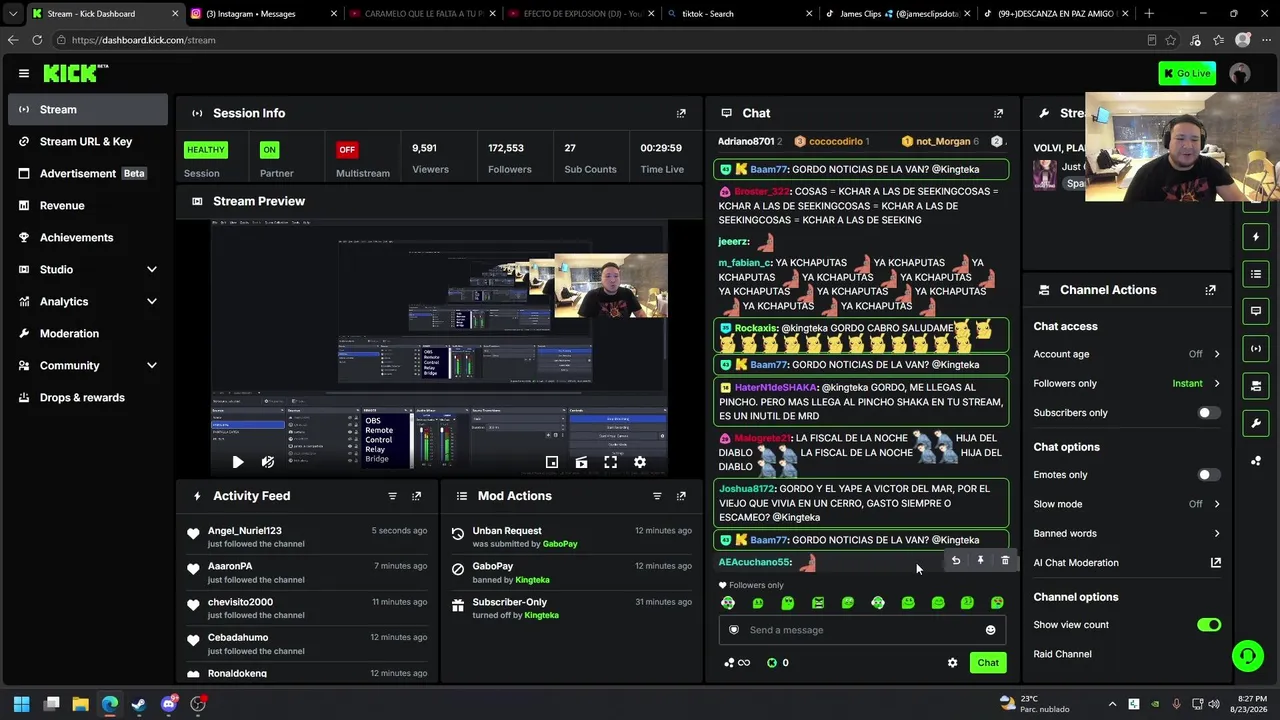Open the Banned words list

click(x=1127, y=533)
